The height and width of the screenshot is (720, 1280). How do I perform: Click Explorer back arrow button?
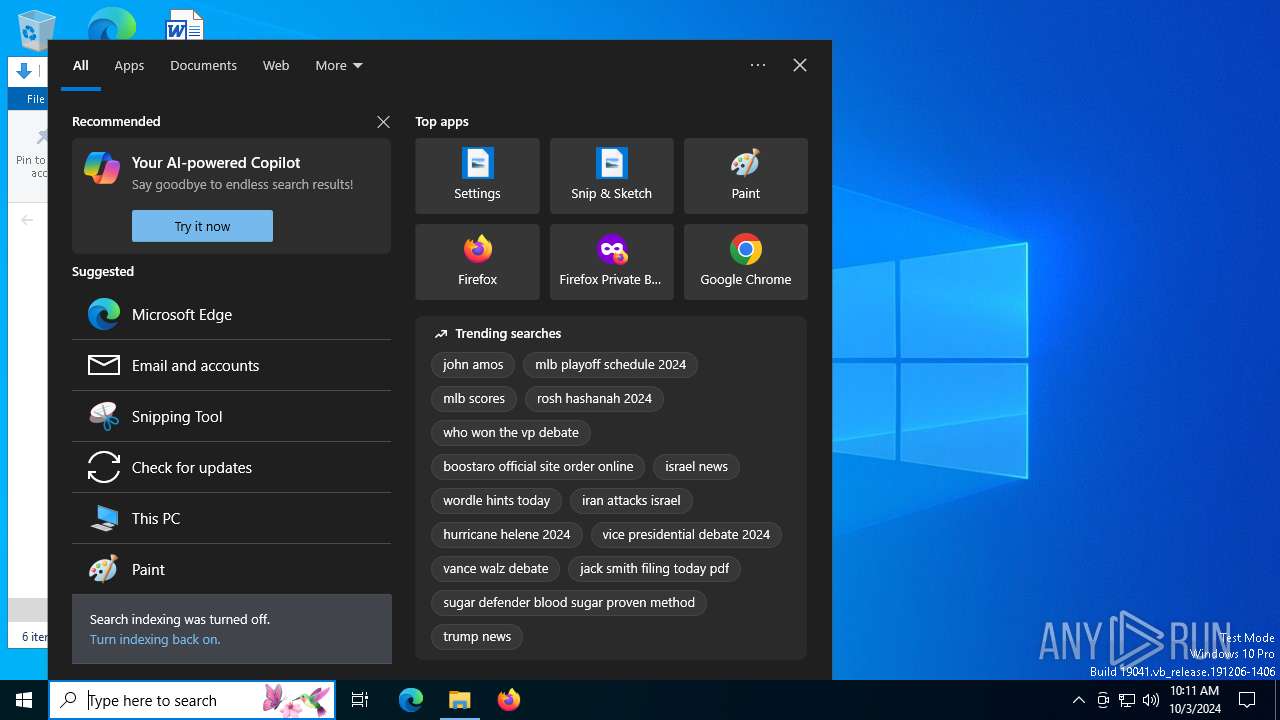coord(27,220)
